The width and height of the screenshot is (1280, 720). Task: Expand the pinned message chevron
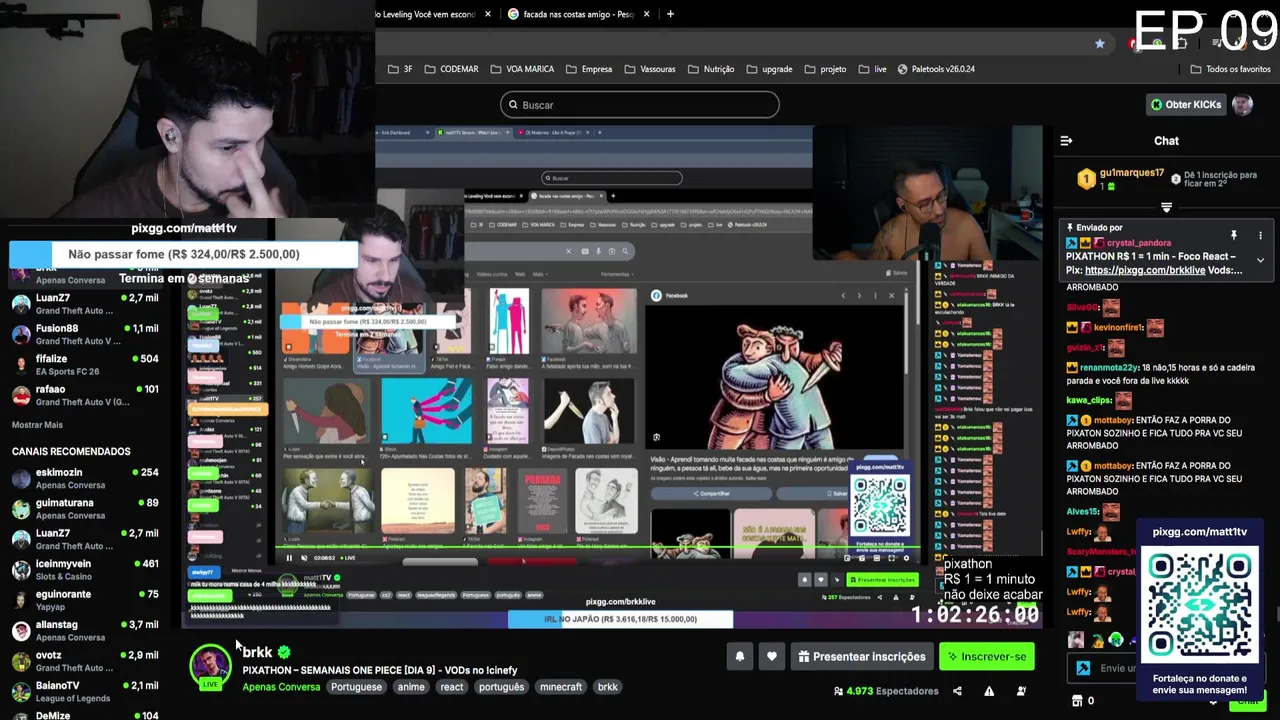[x=1260, y=260]
